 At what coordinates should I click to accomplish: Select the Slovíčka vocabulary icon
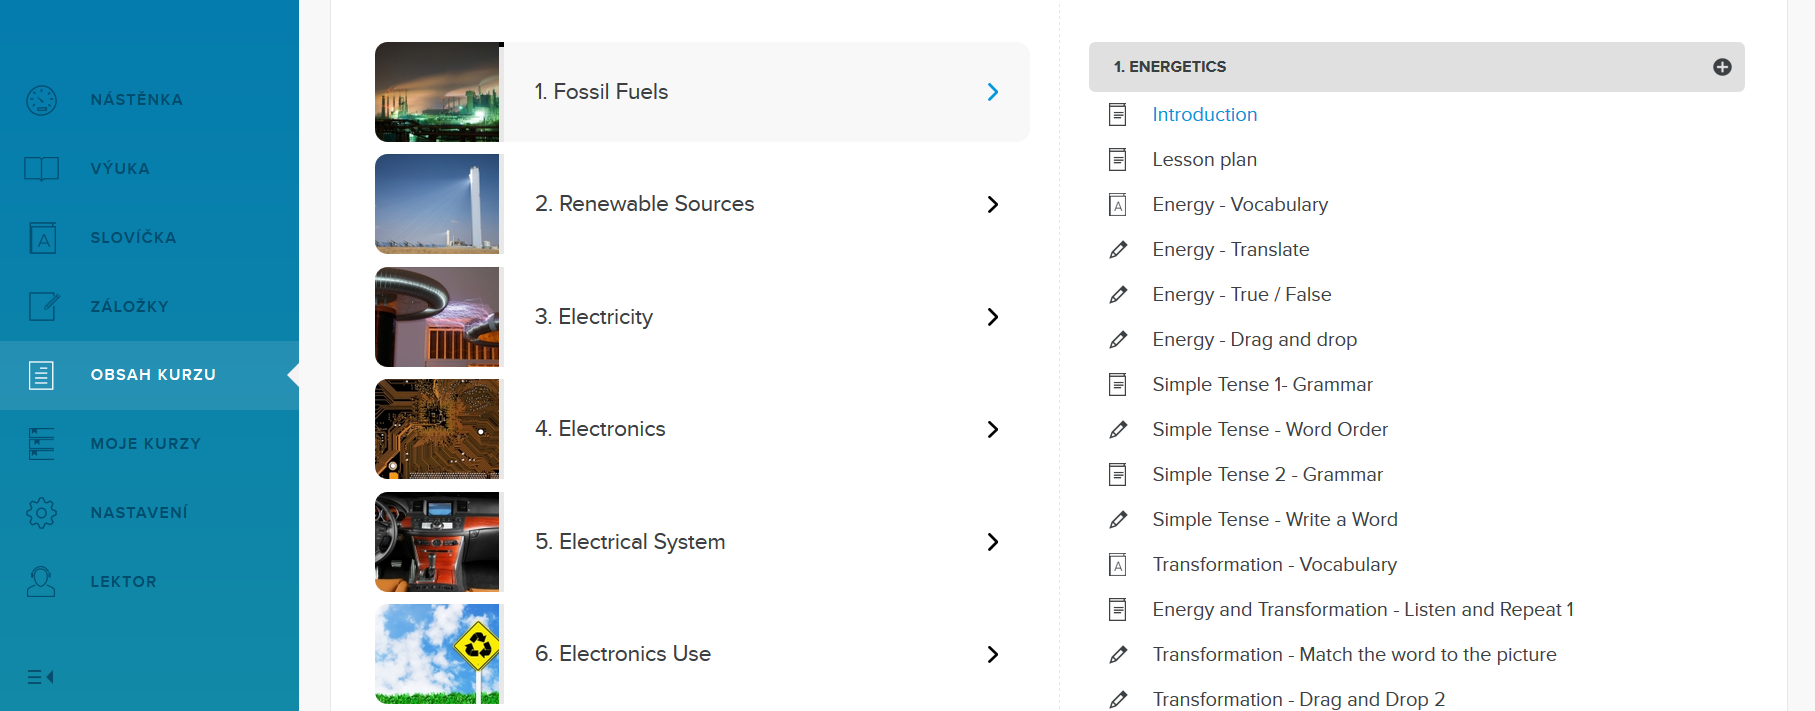[x=41, y=238]
